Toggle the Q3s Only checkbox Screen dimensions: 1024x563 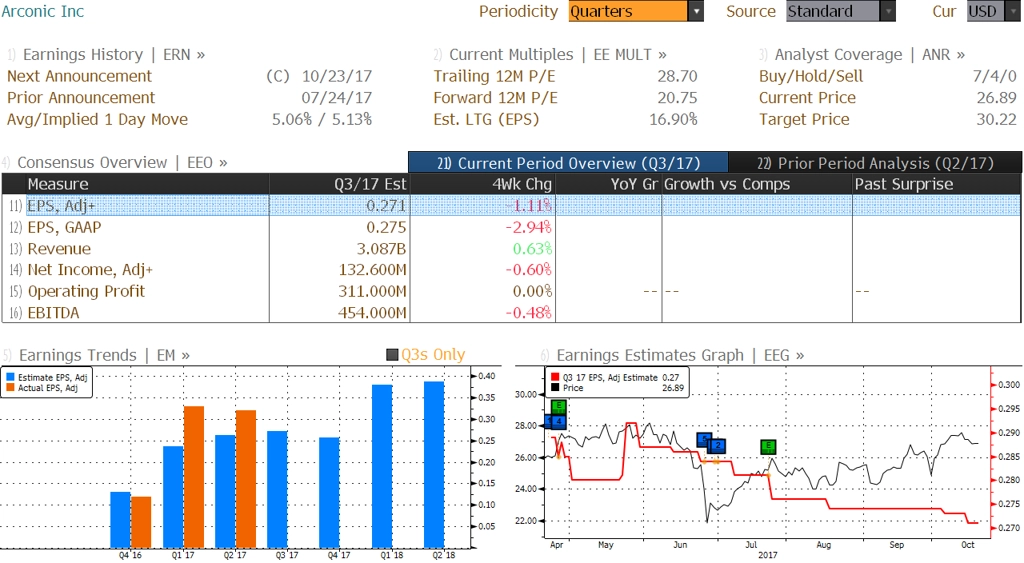point(392,355)
